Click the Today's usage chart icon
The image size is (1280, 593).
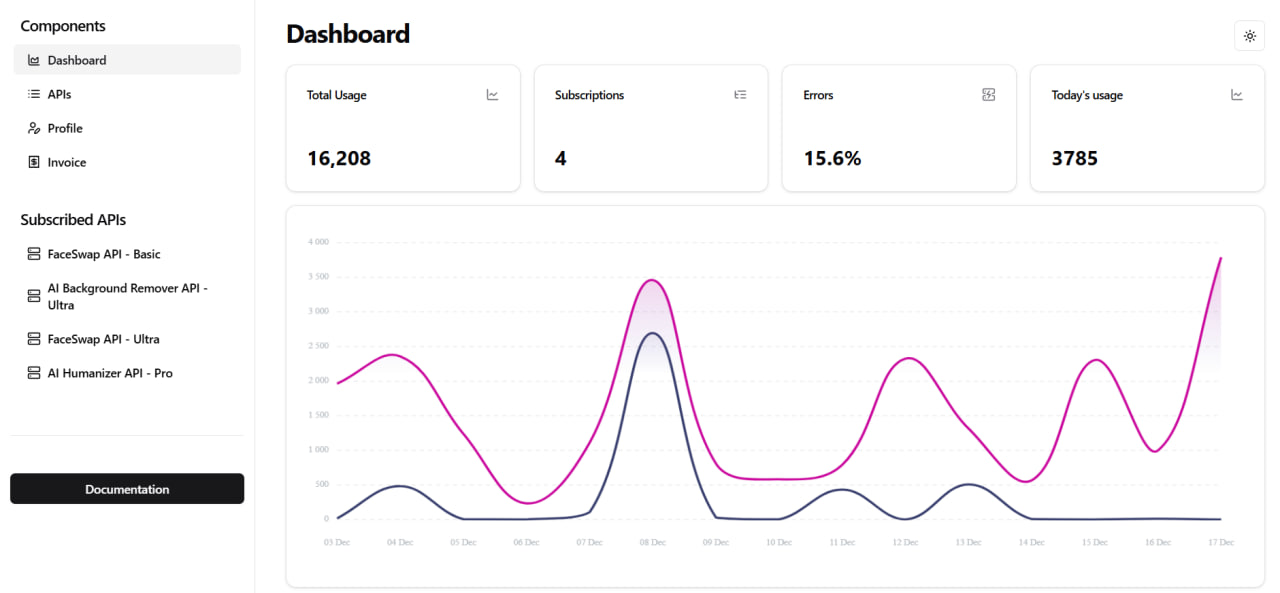point(1236,95)
